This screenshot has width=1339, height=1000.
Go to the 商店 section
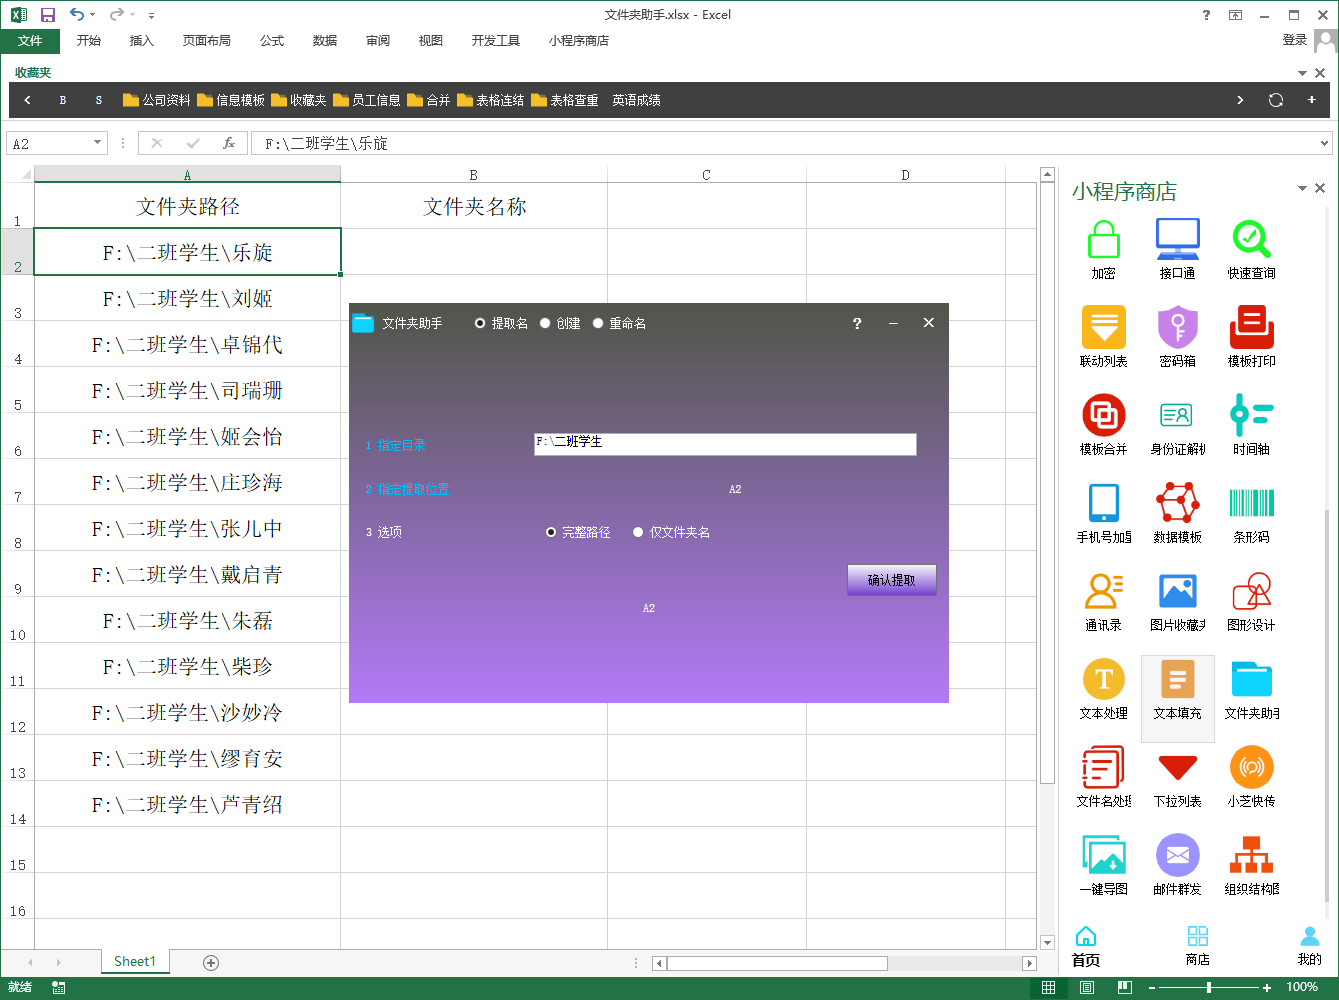1197,945
